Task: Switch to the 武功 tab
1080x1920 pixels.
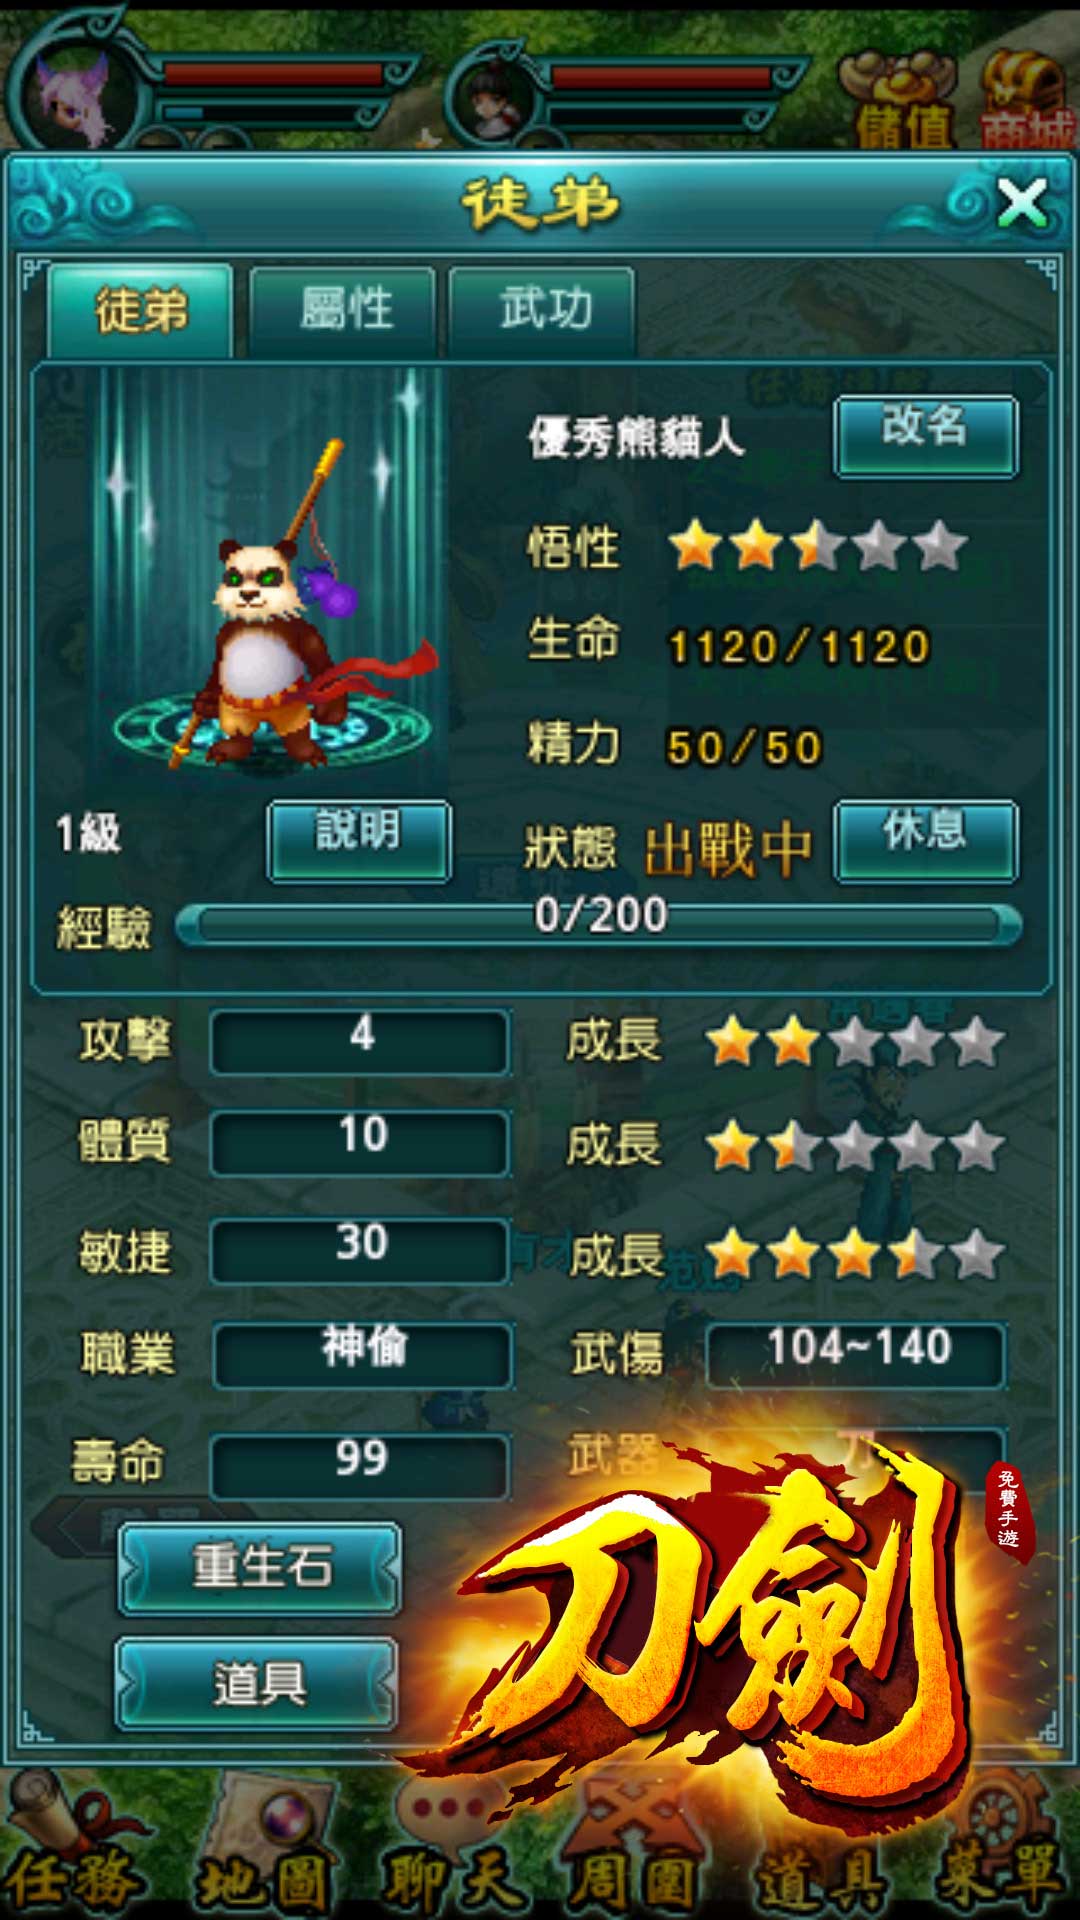Action: click(543, 311)
